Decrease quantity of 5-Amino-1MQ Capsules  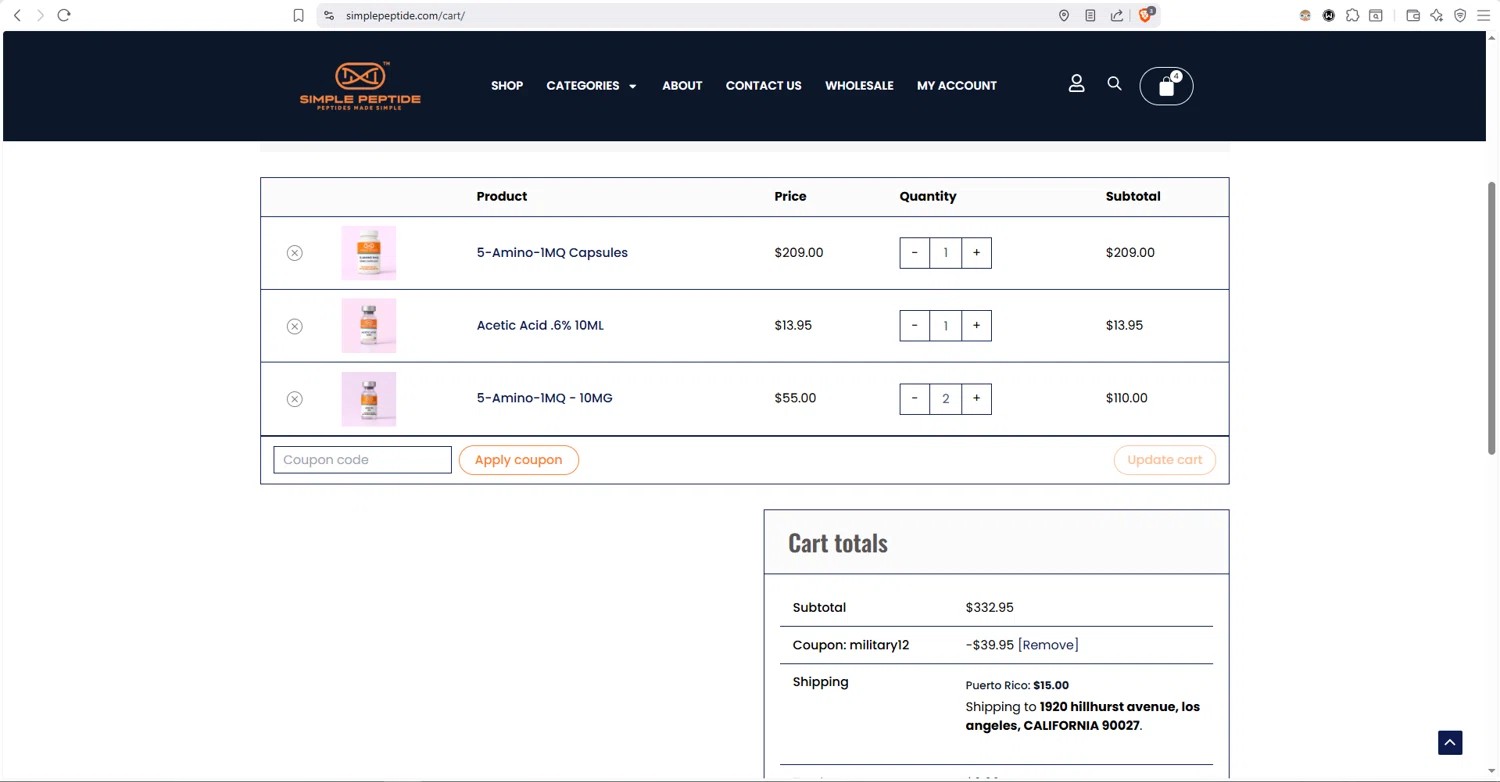pyautogui.click(x=914, y=253)
